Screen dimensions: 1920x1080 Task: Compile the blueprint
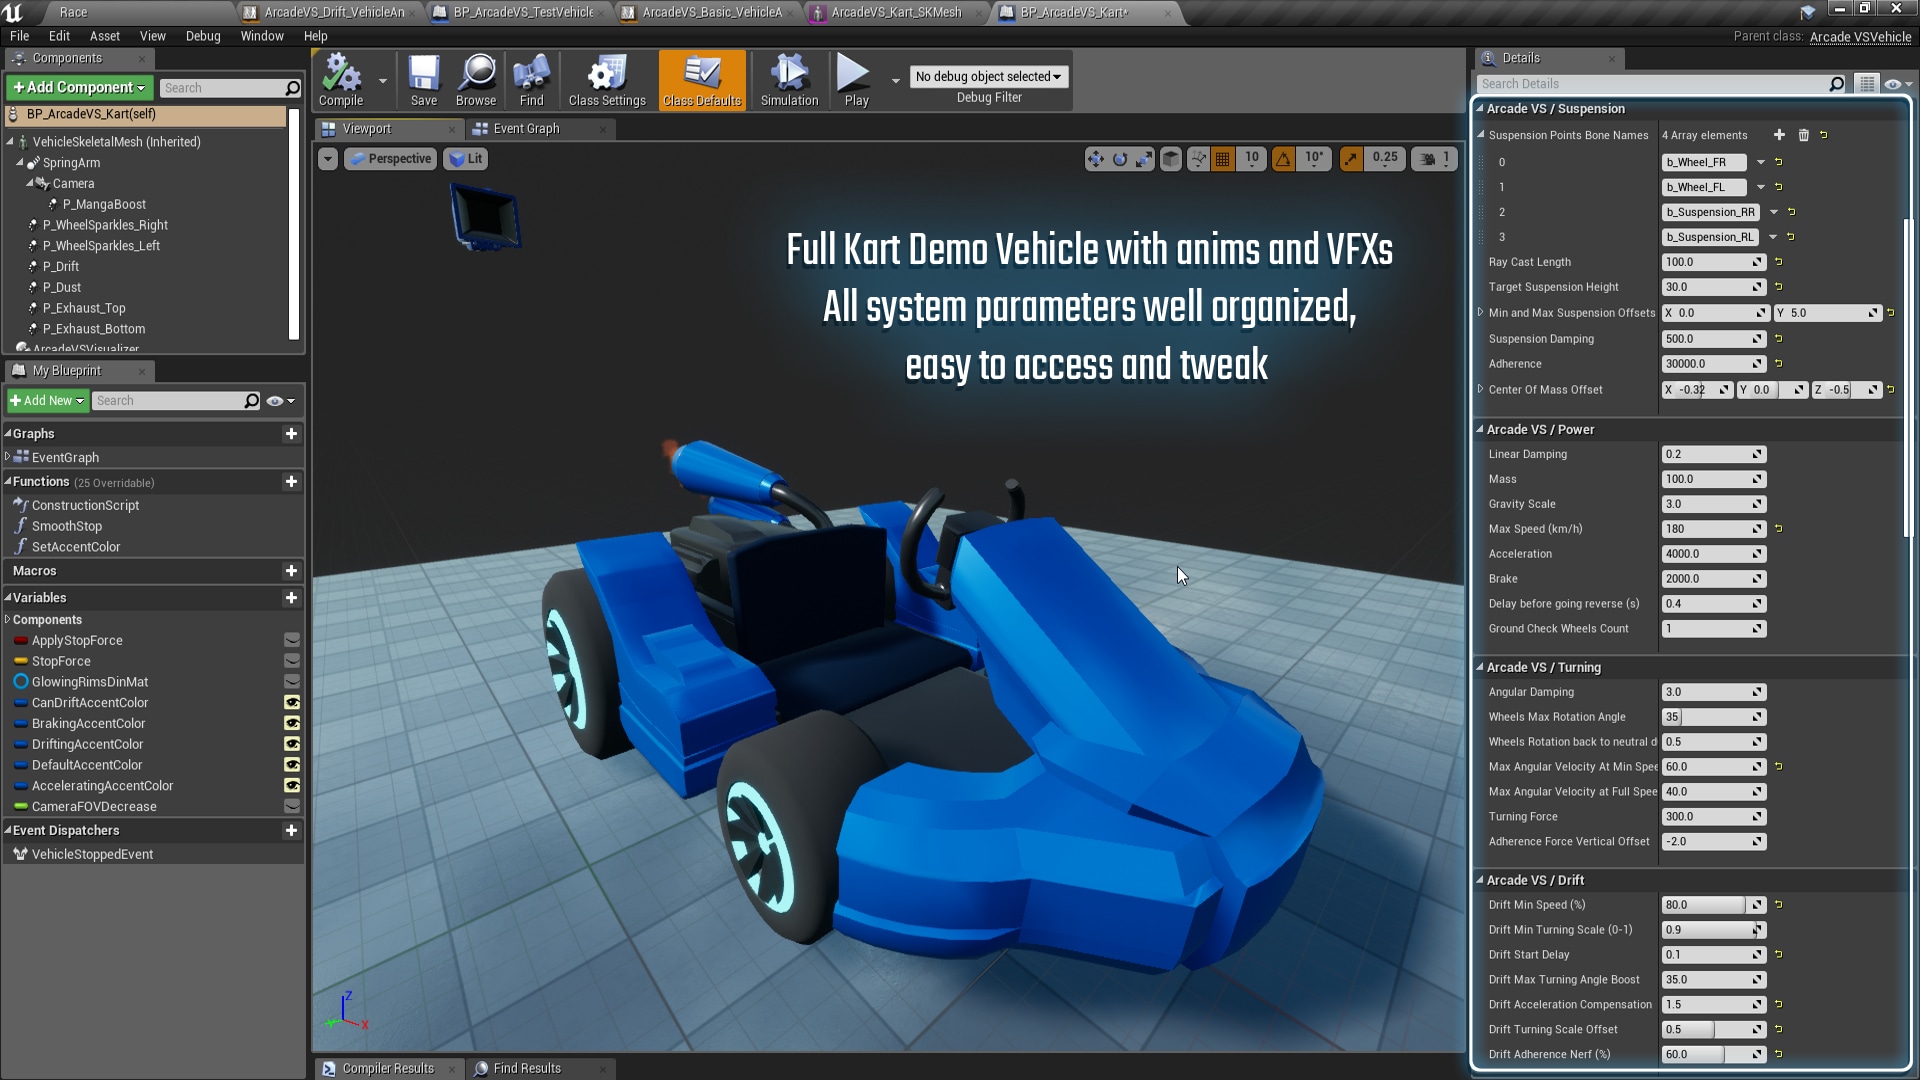pos(341,80)
